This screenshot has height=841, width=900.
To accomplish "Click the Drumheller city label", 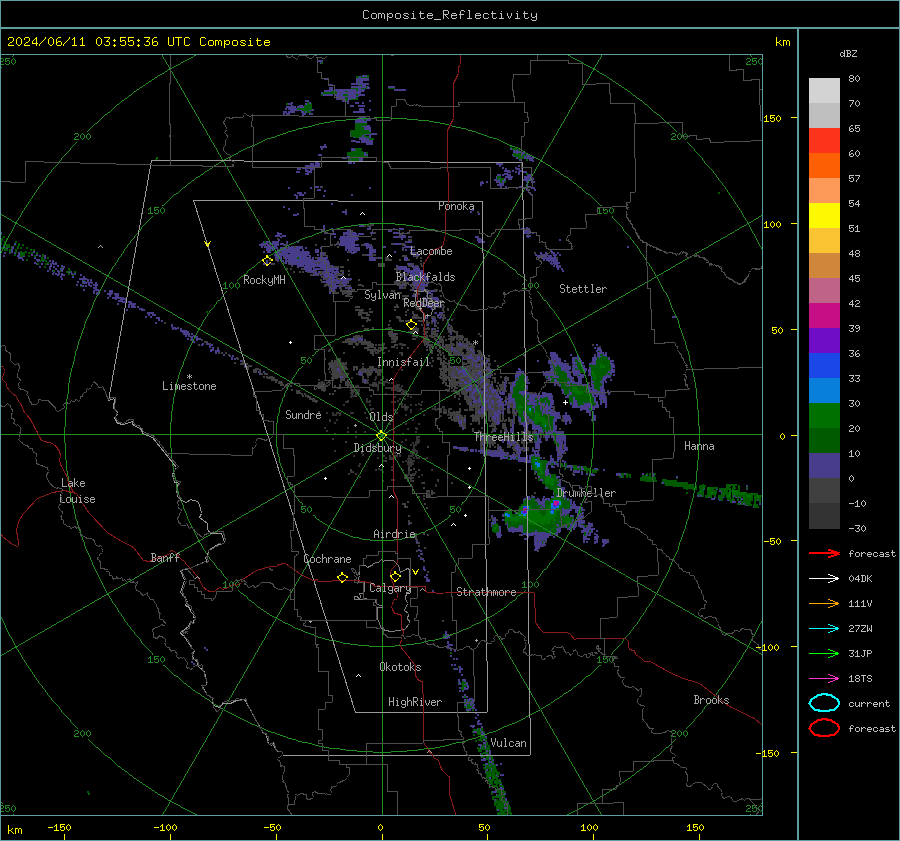I will [x=586, y=493].
